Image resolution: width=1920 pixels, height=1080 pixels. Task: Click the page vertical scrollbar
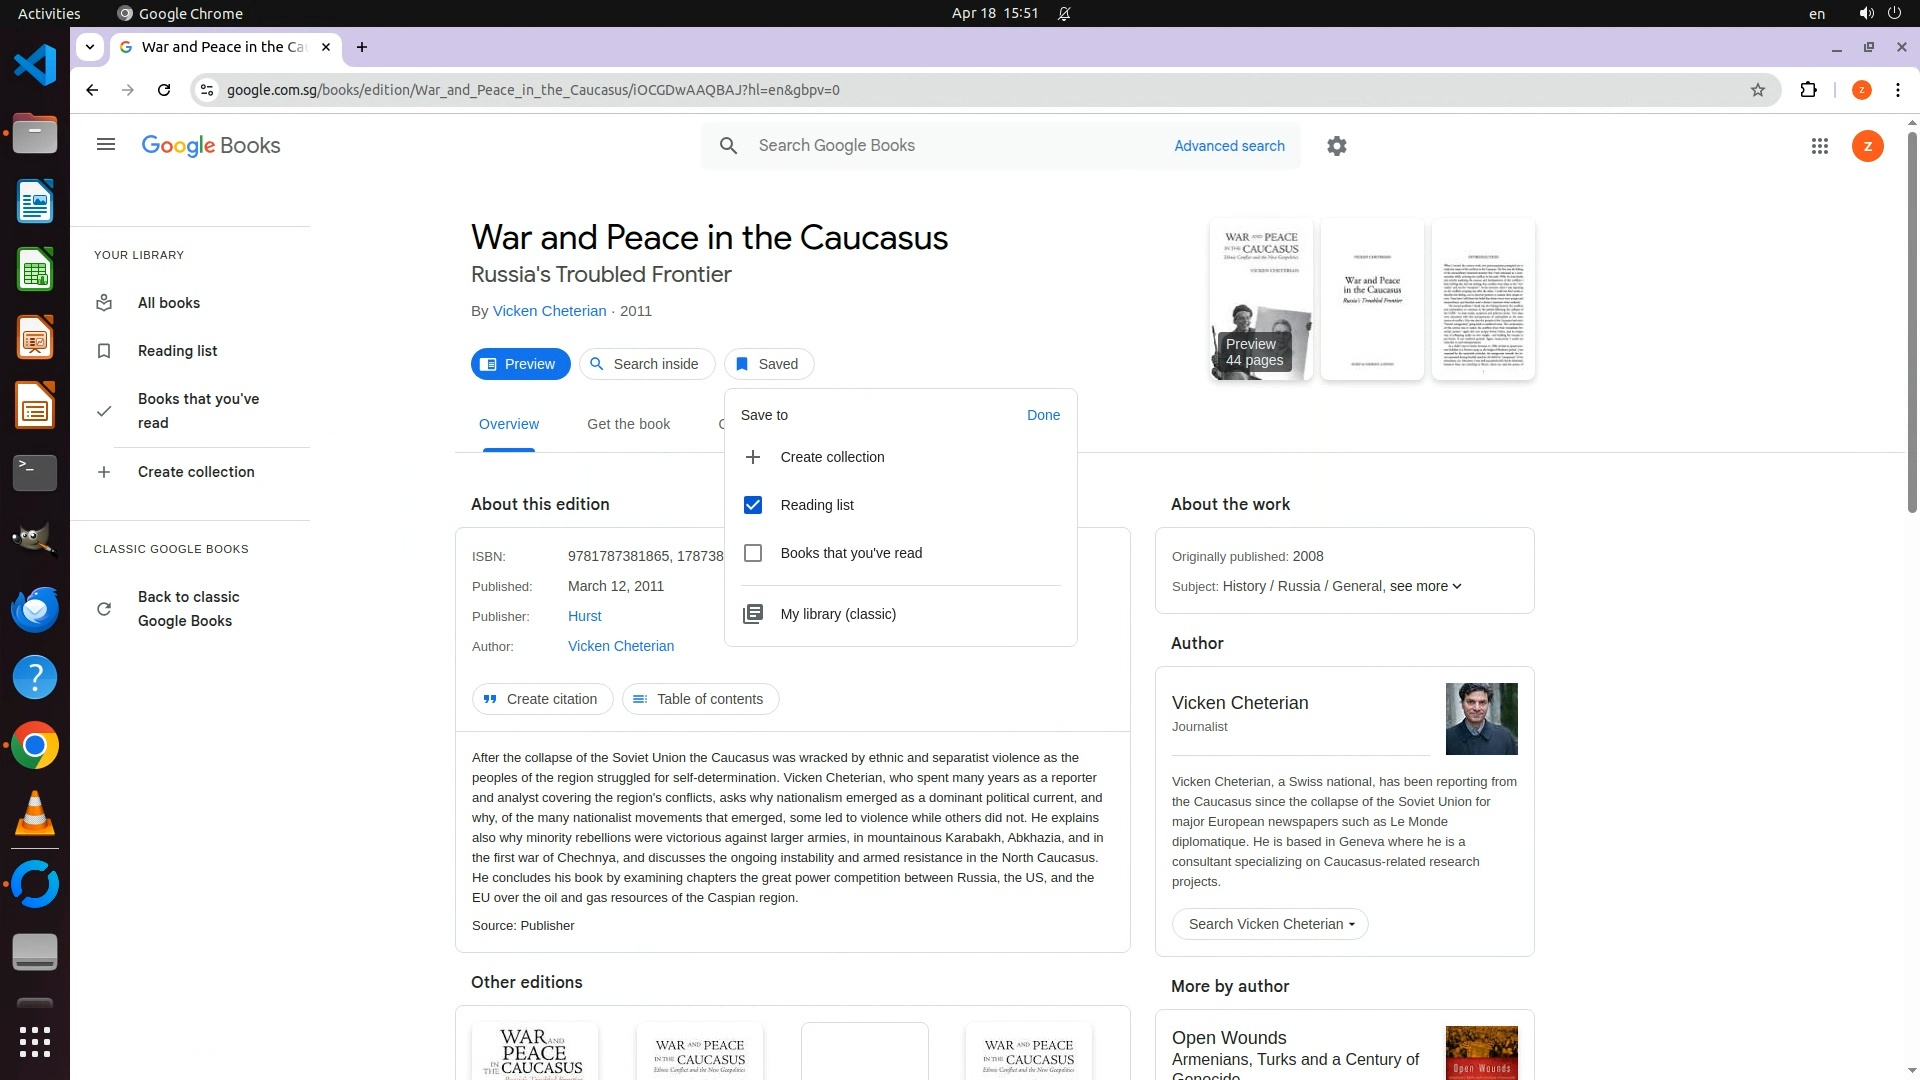click(x=1912, y=320)
